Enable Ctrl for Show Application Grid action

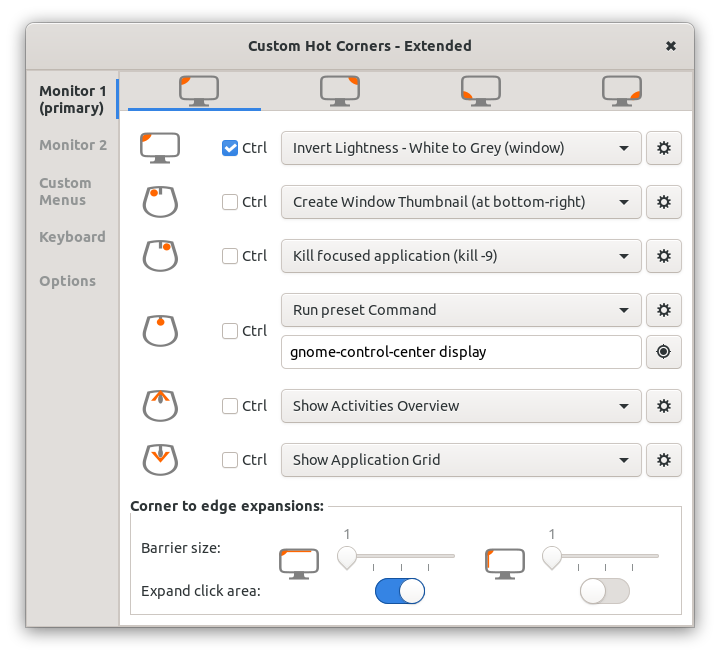tap(230, 460)
